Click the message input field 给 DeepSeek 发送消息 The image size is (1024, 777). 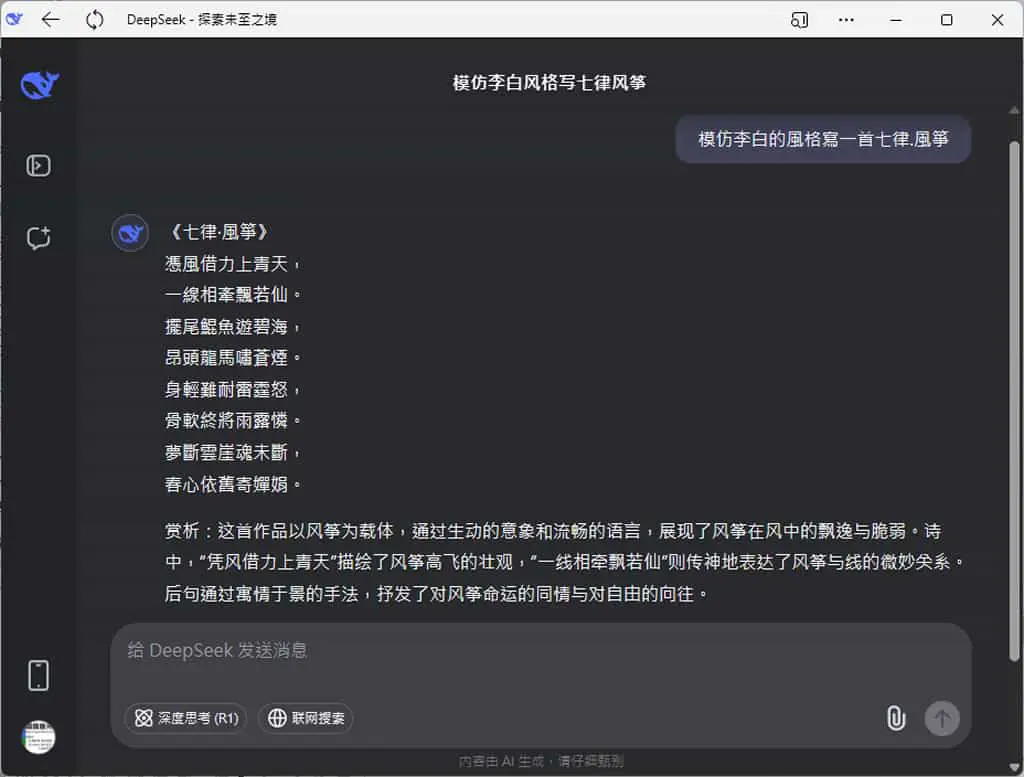pos(541,659)
